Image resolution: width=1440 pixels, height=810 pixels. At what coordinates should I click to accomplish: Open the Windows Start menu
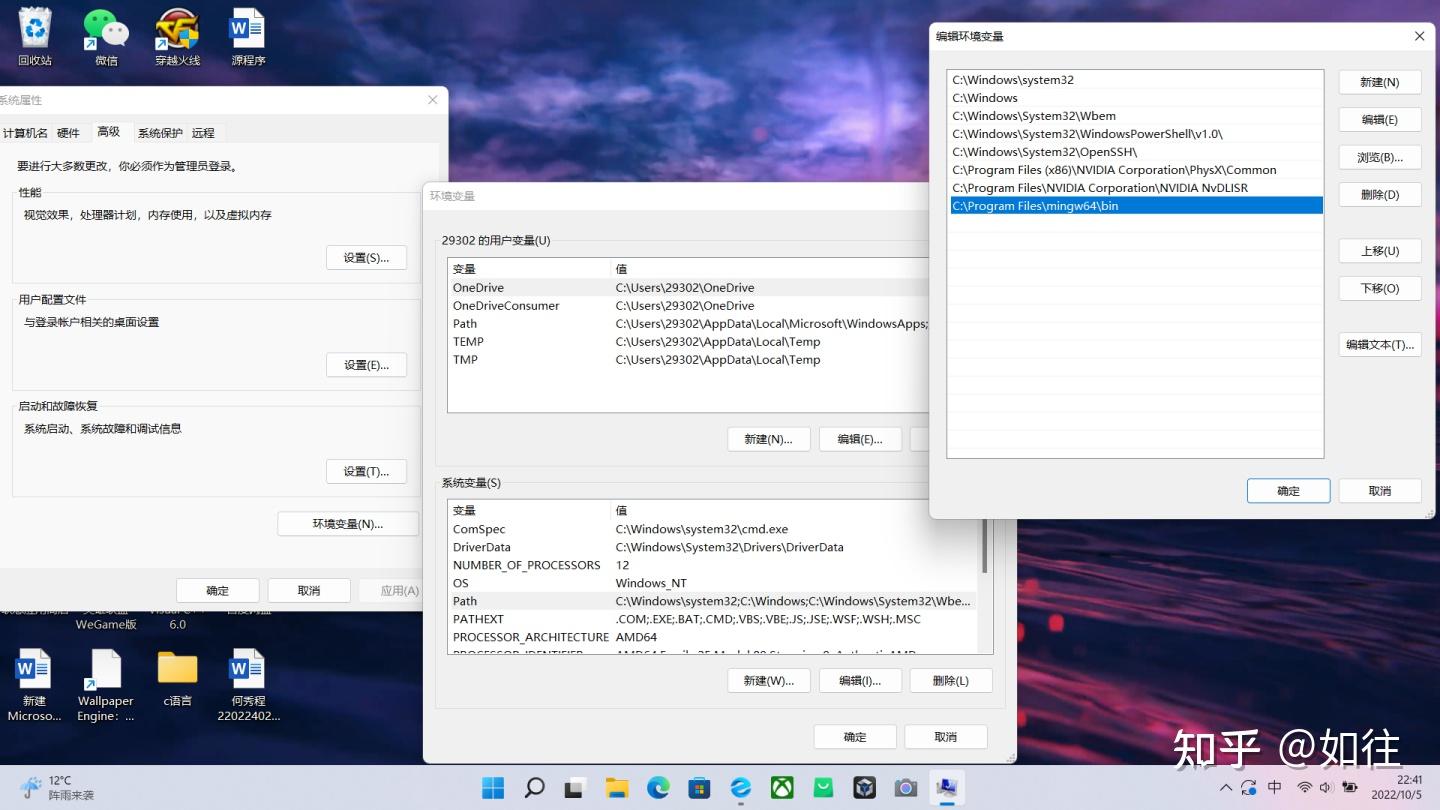[492, 787]
